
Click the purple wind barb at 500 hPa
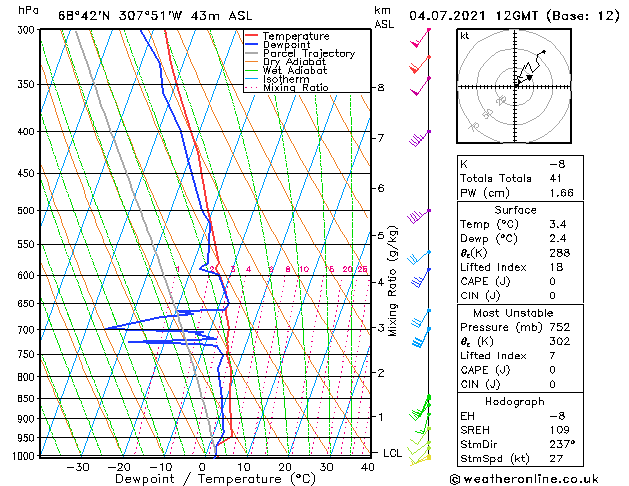coord(419,216)
